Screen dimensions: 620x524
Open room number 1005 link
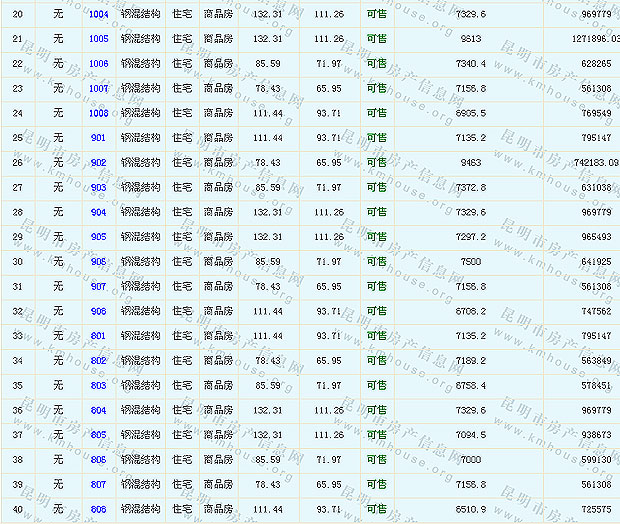click(x=99, y=39)
